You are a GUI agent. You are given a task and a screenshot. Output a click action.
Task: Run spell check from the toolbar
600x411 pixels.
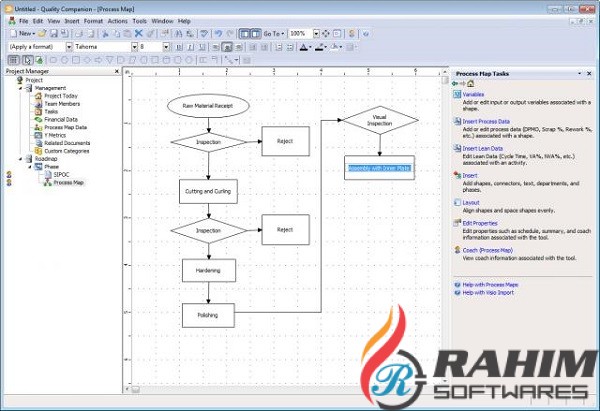204,34
